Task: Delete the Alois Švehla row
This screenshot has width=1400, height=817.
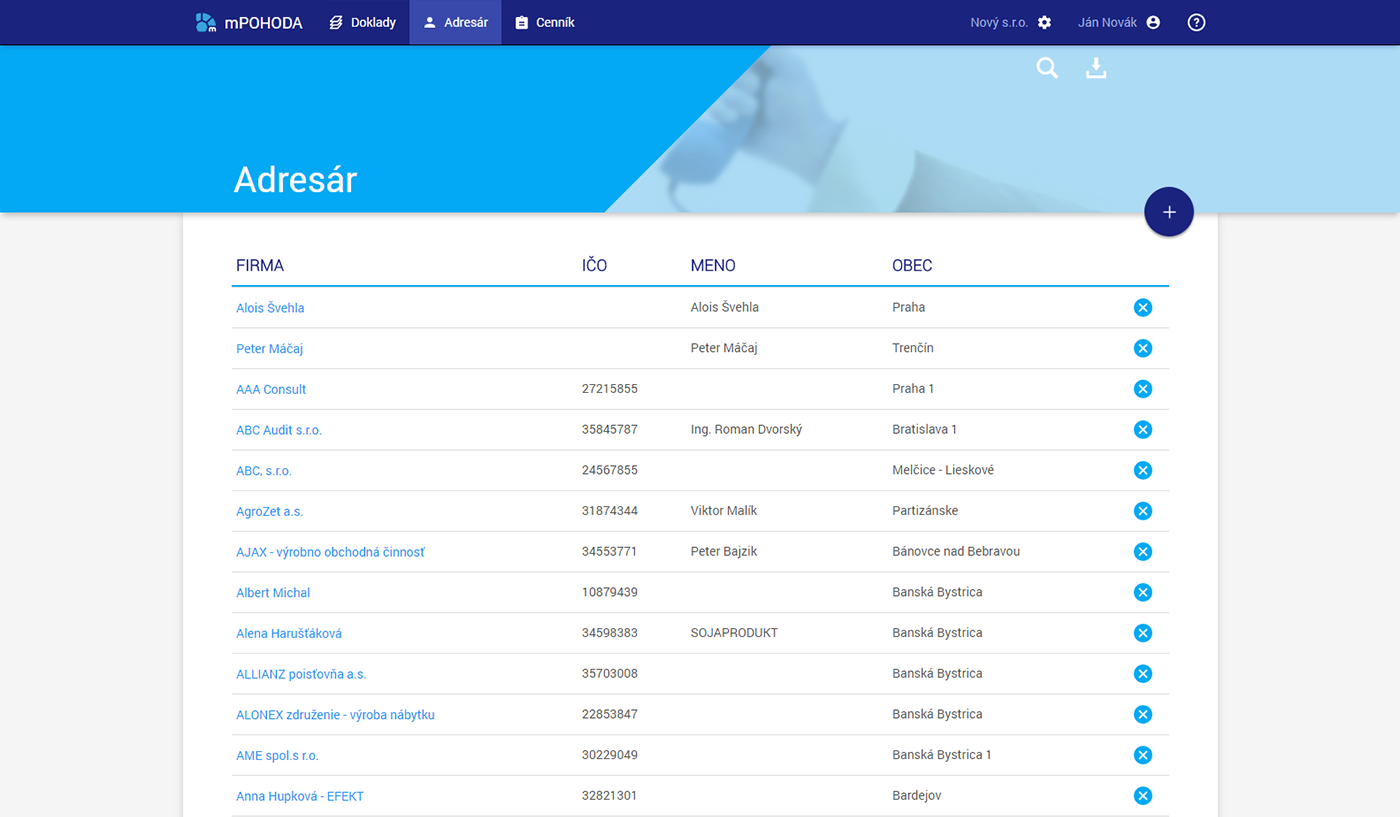Action: click(x=1143, y=307)
